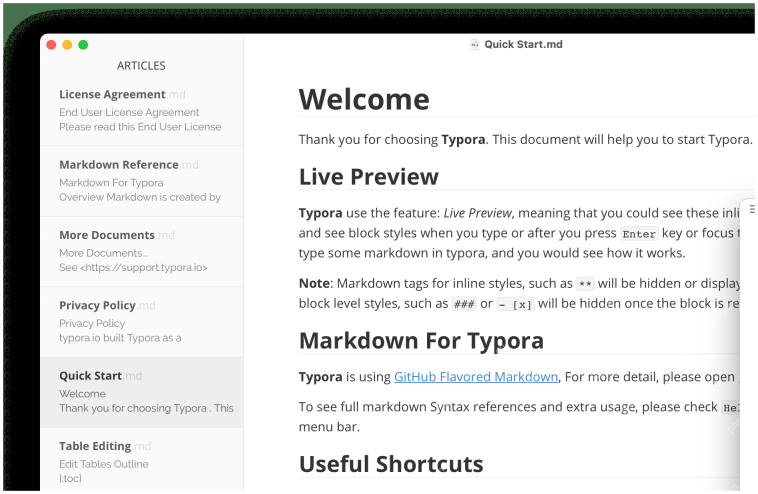Select the Privacy Policy article
Viewport: 758px width, 494px height.
142,322
